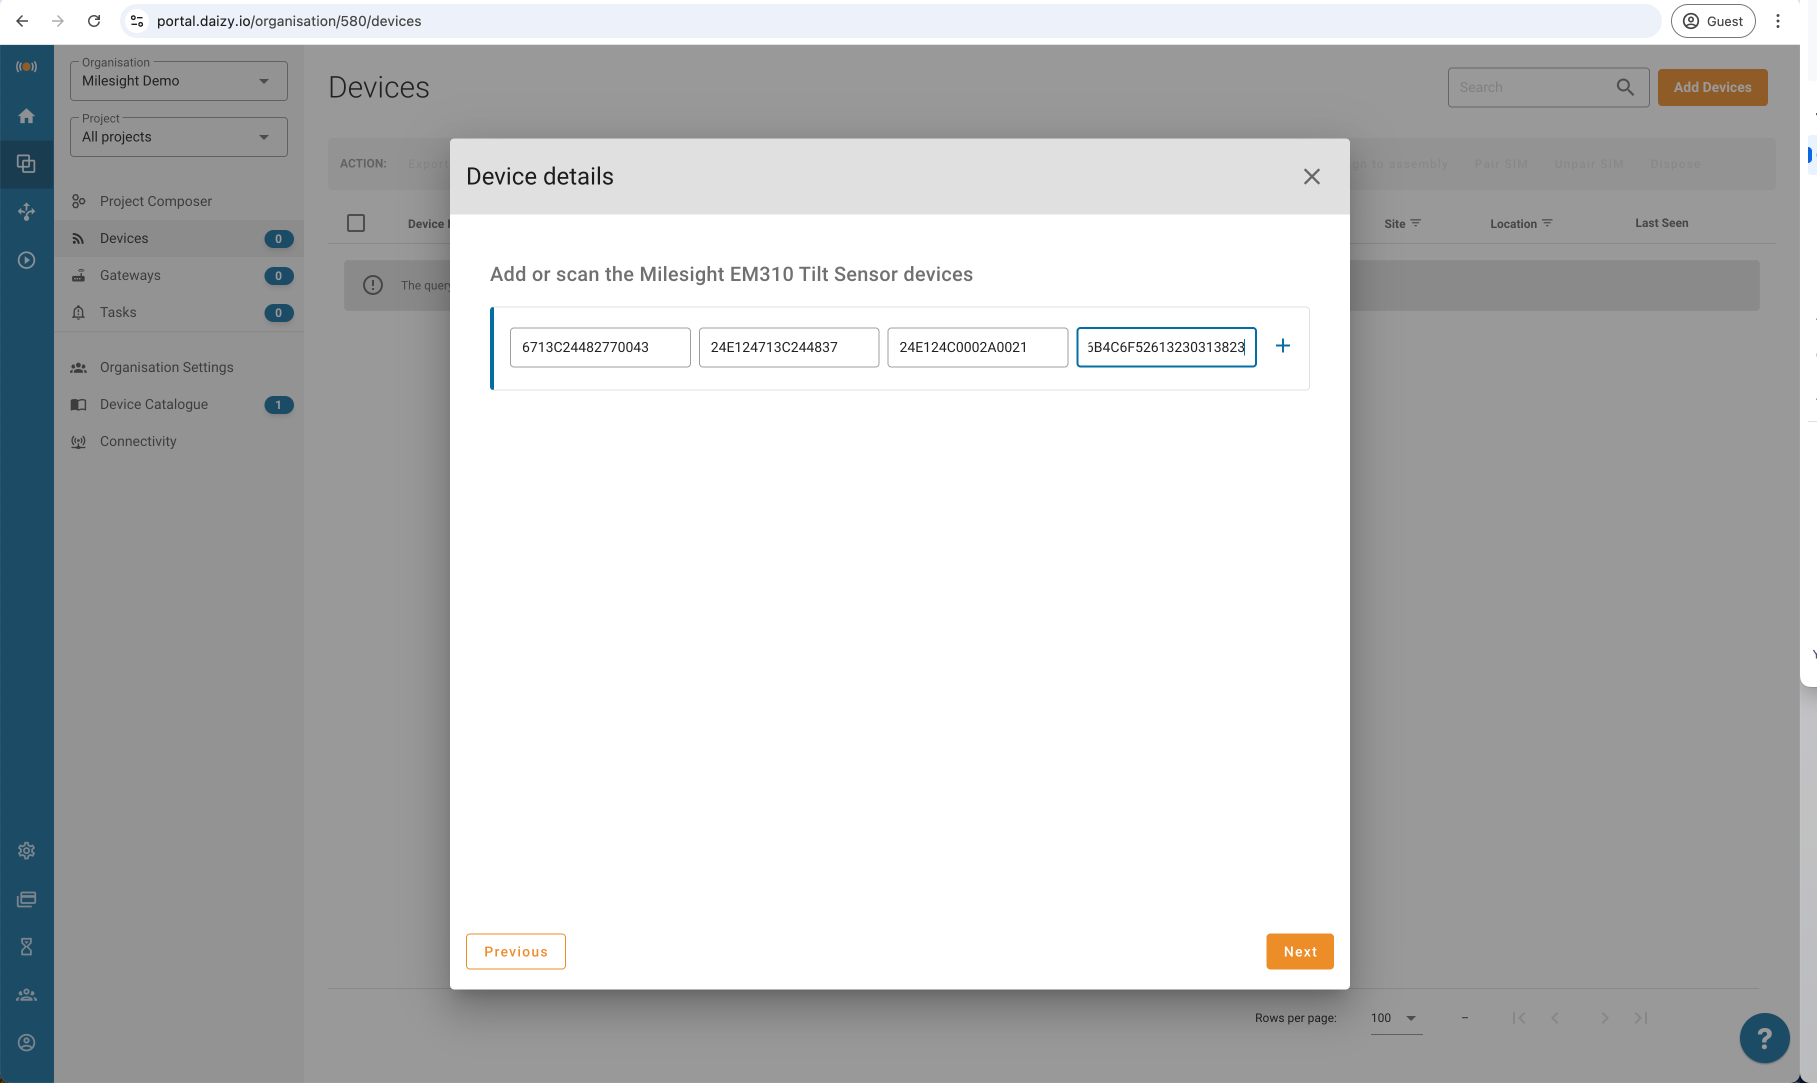Open the hourglass icon in left rail

tap(27, 946)
